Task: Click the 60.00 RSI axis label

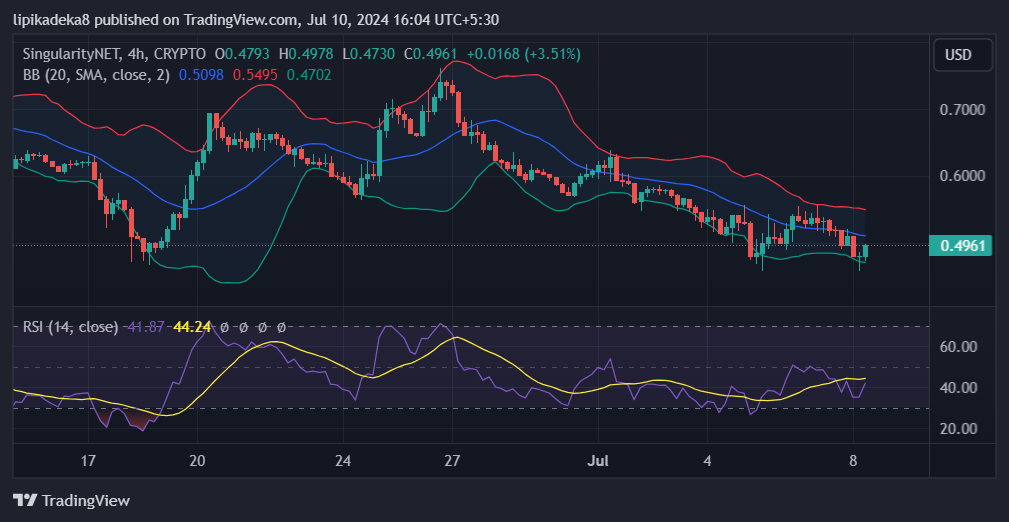Action: (x=959, y=347)
